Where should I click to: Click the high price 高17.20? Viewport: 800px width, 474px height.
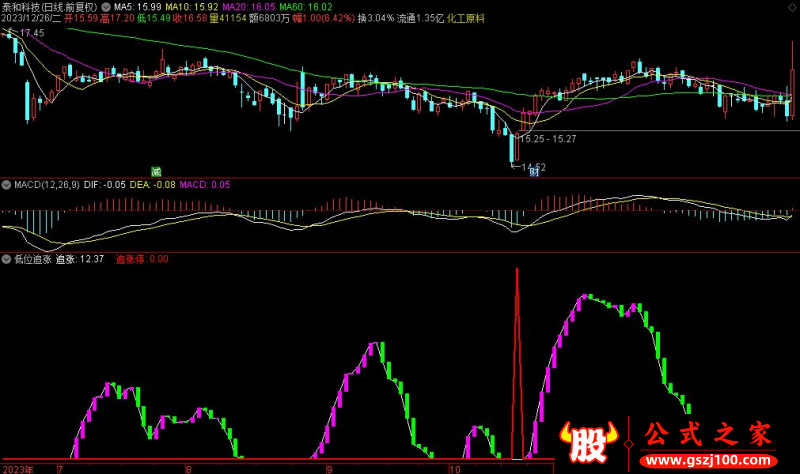[x=117, y=18]
